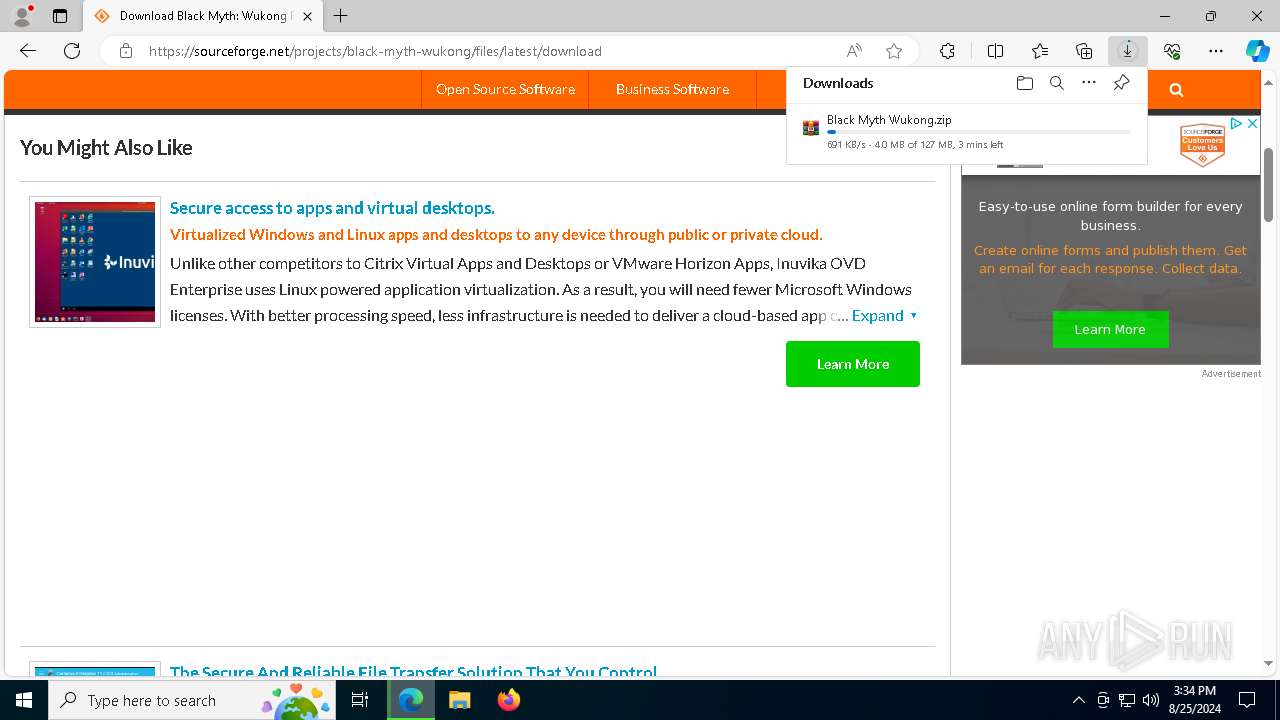
Task: Open volume control in system tray
Action: click(x=1151, y=700)
